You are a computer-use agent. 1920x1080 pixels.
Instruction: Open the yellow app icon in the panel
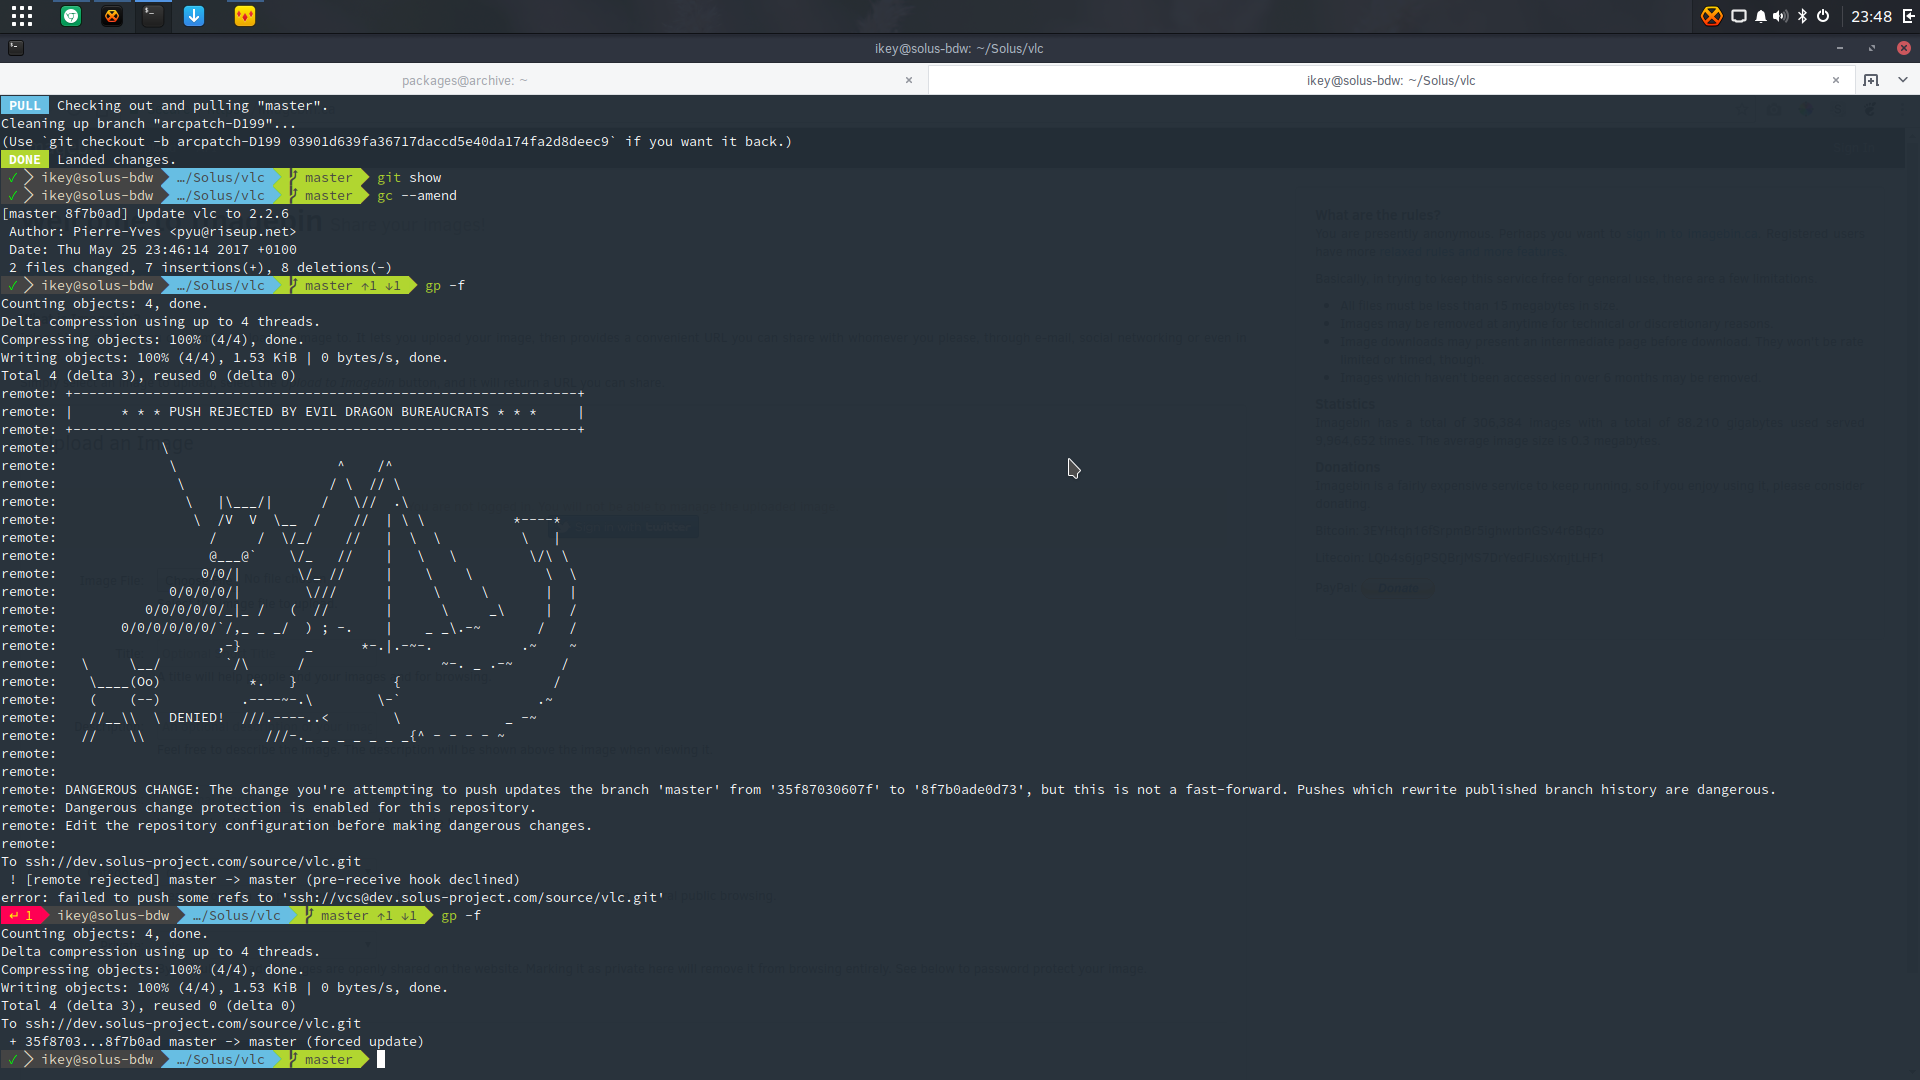[x=245, y=16]
